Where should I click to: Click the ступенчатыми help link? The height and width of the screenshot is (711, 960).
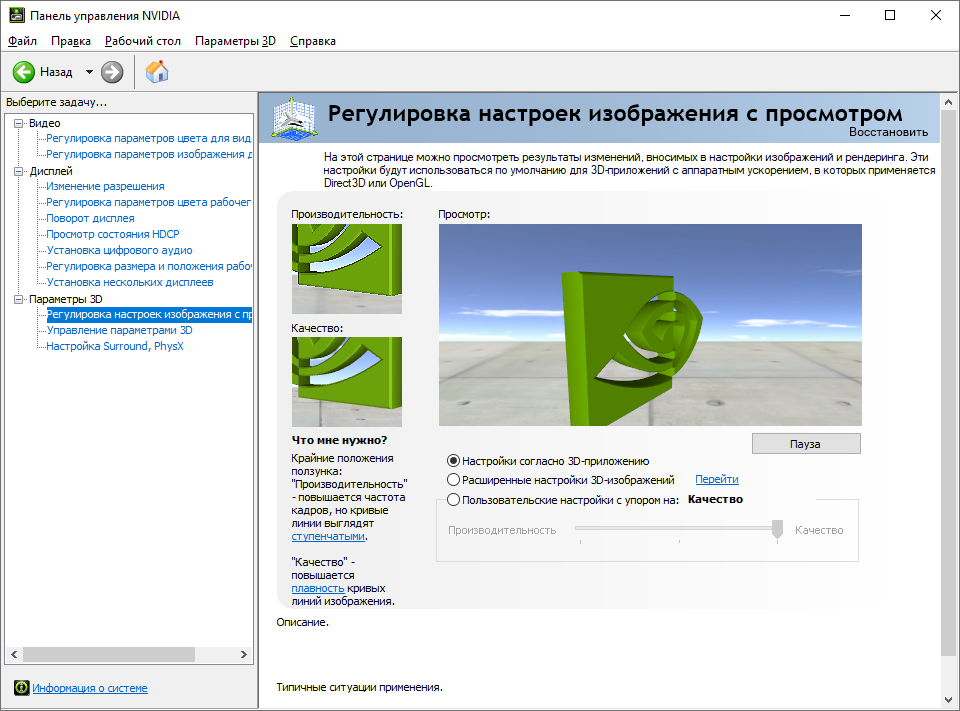[328, 536]
